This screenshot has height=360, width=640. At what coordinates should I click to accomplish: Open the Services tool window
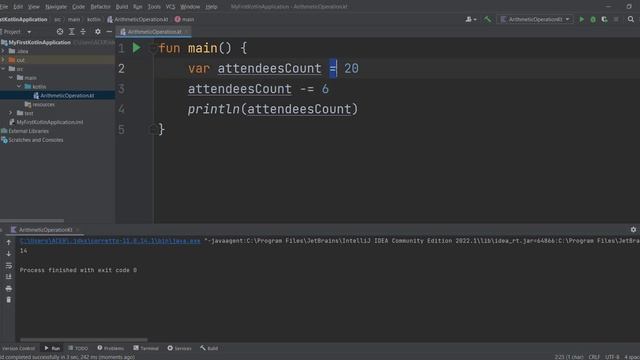(179, 348)
